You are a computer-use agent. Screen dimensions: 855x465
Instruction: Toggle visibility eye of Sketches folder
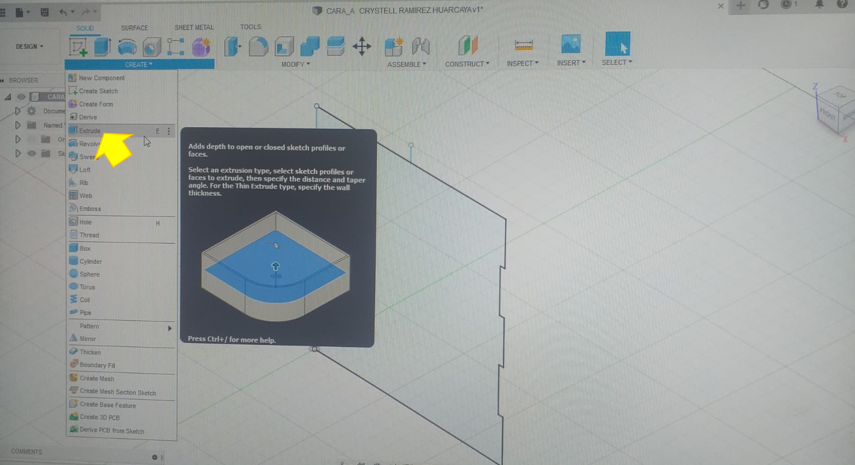pos(32,154)
